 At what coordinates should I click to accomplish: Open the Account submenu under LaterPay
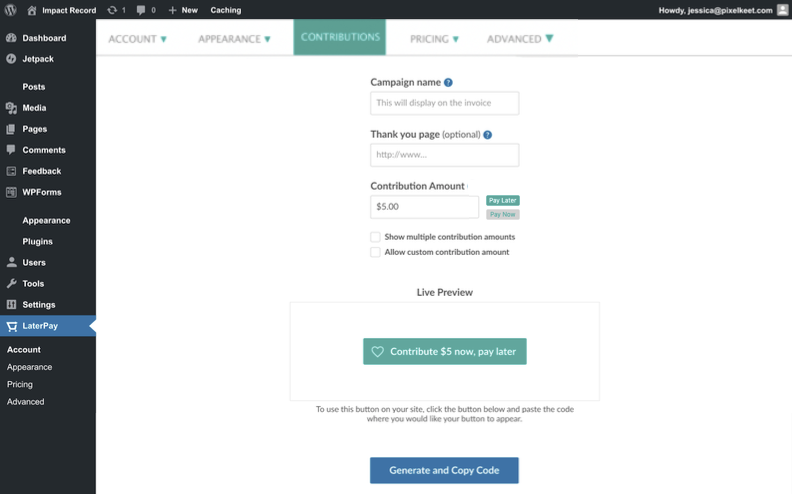click(x=24, y=350)
